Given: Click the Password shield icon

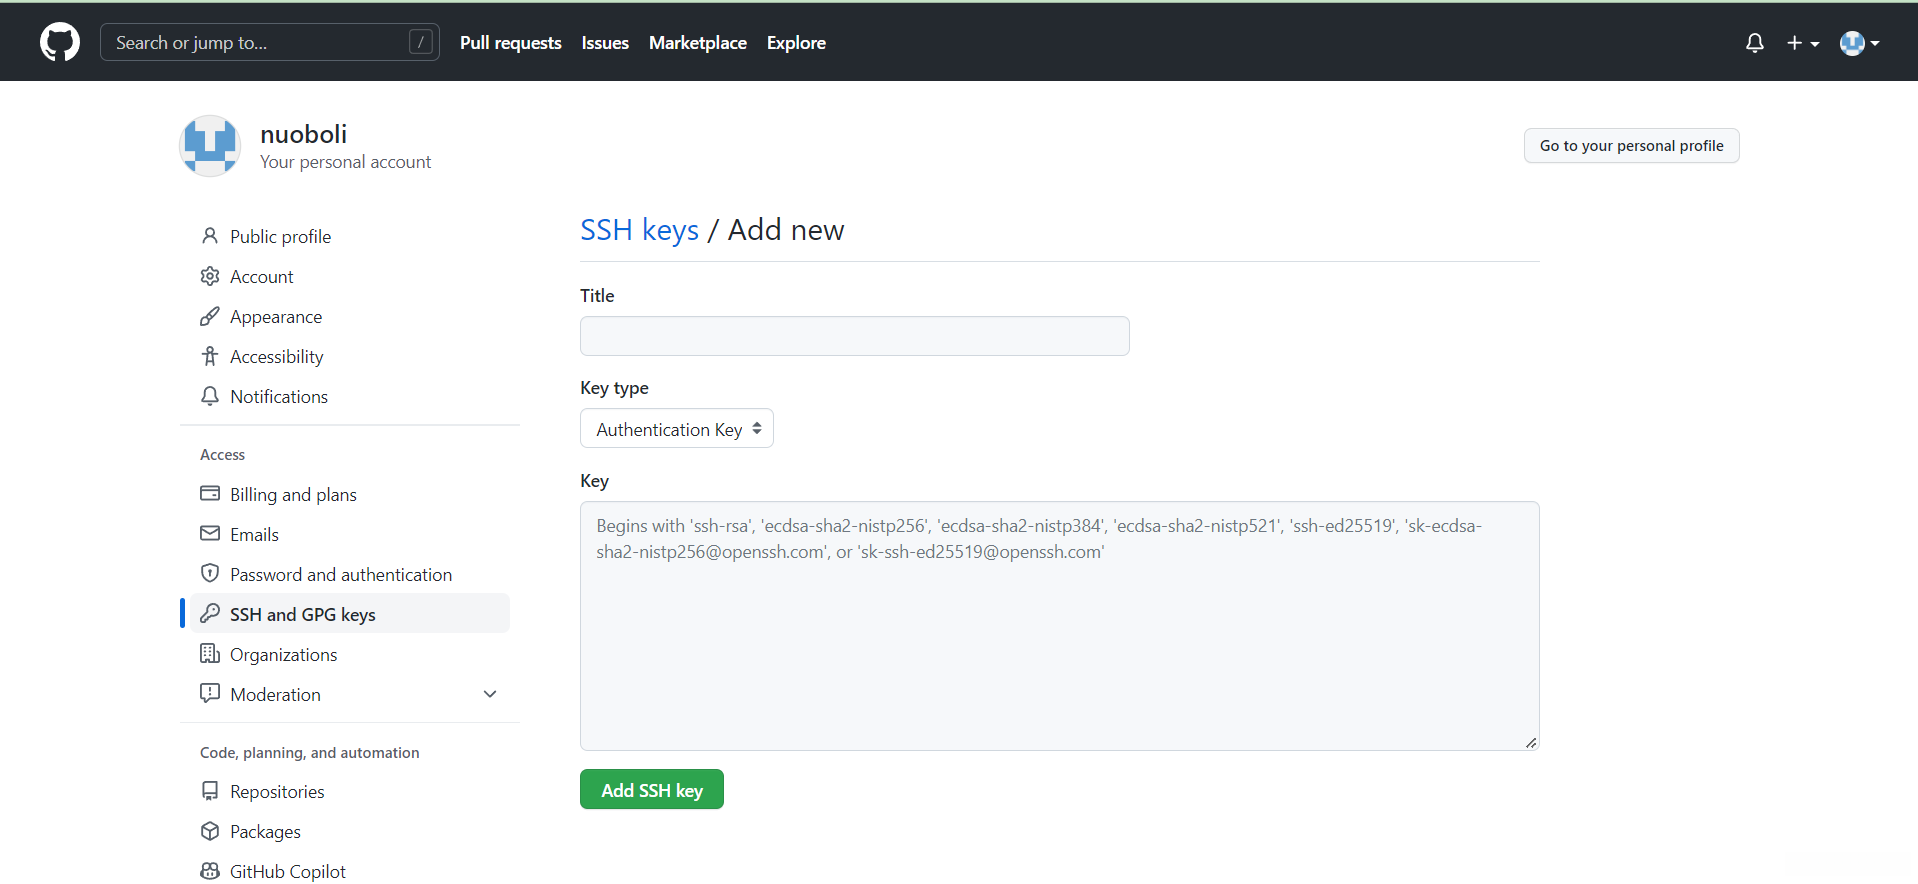Looking at the screenshot, I should [210, 574].
